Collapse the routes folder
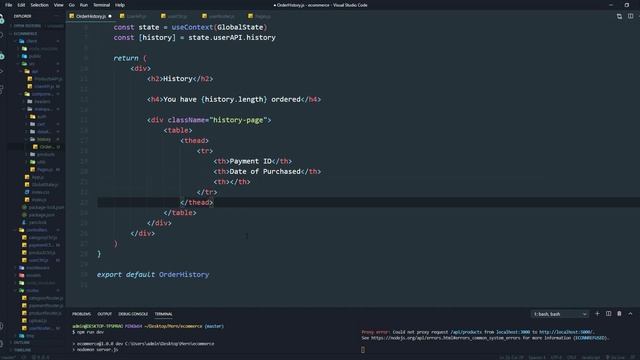Image resolution: width=640 pixels, height=360 pixels. pyautogui.click(x=31, y=290)
